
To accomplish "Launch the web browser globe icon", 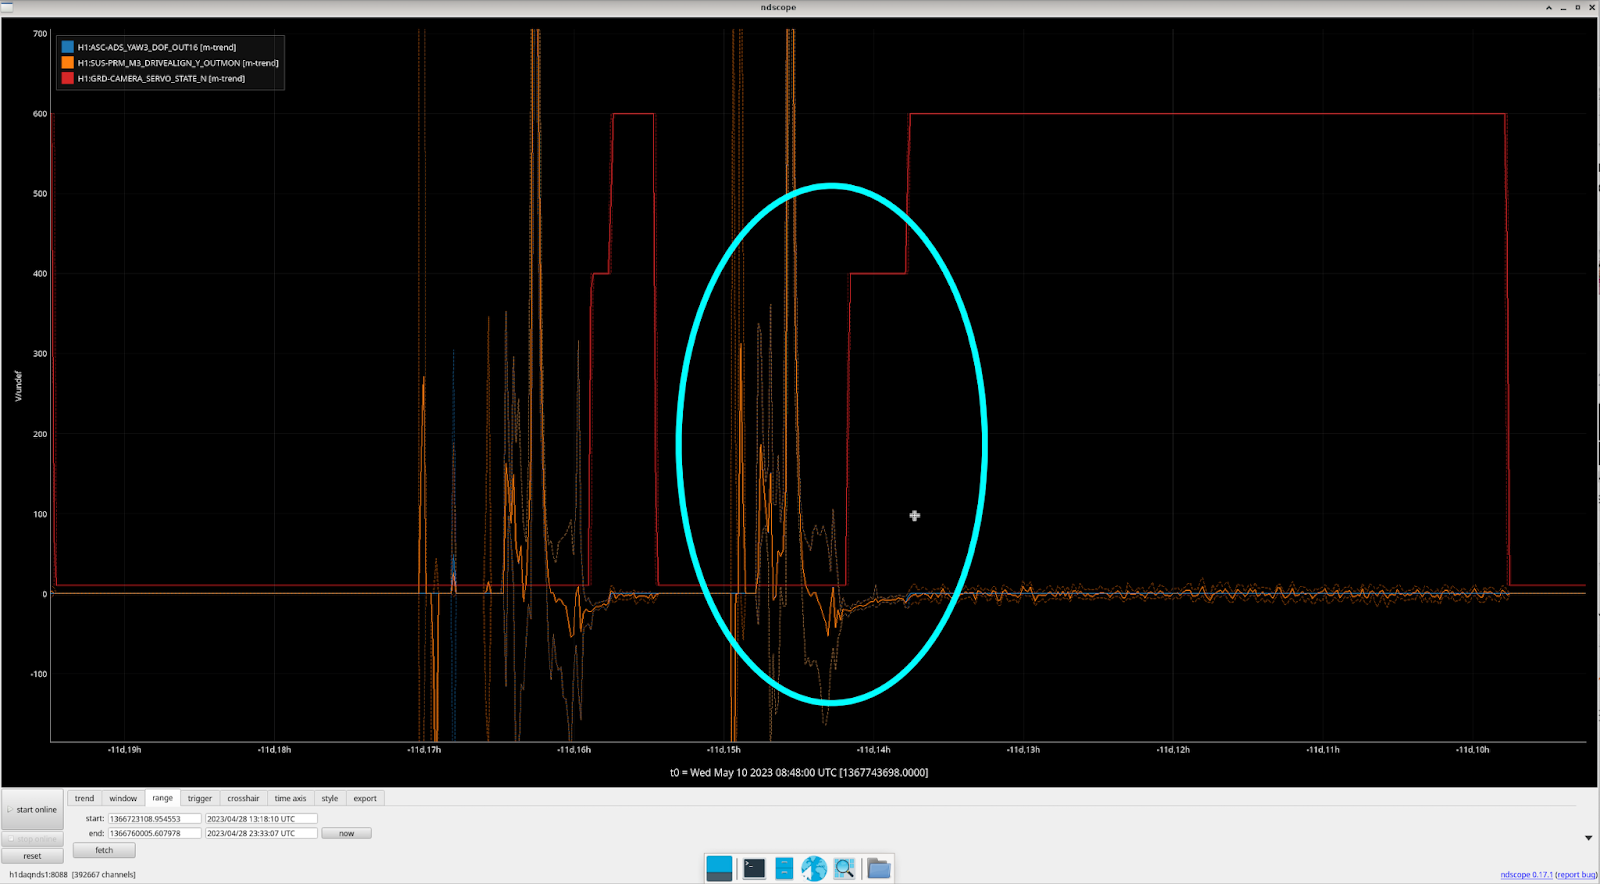I will 814,868.
